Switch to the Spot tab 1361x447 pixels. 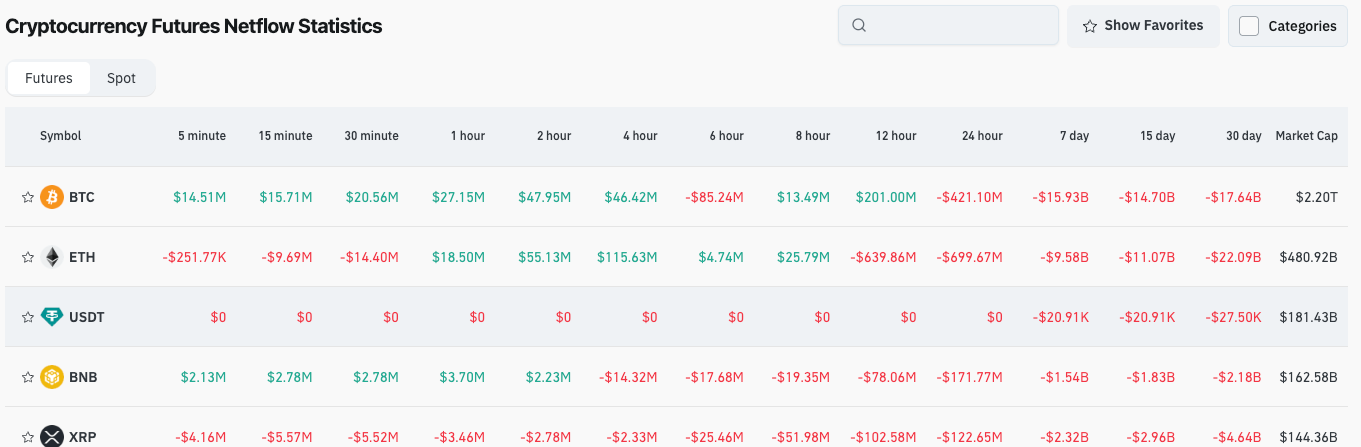coord(121,78)
